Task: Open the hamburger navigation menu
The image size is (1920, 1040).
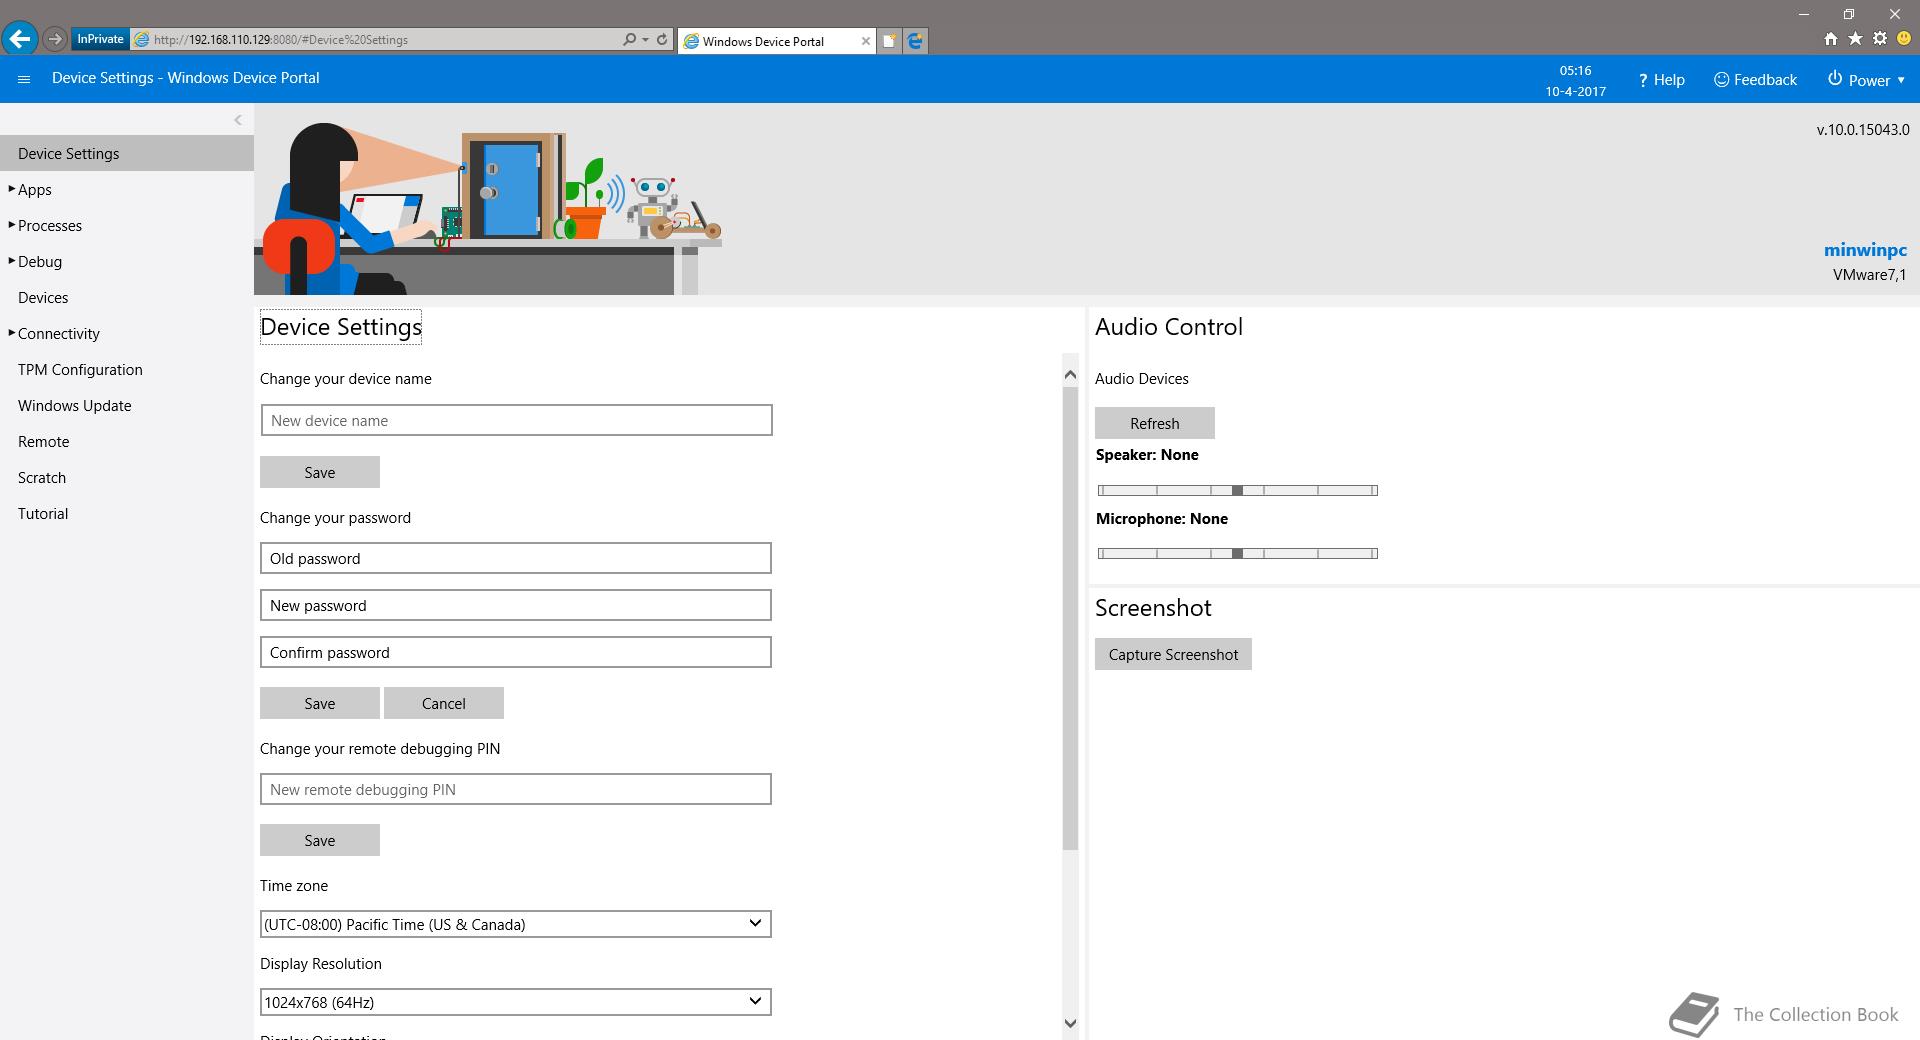Action: point(24,79)
